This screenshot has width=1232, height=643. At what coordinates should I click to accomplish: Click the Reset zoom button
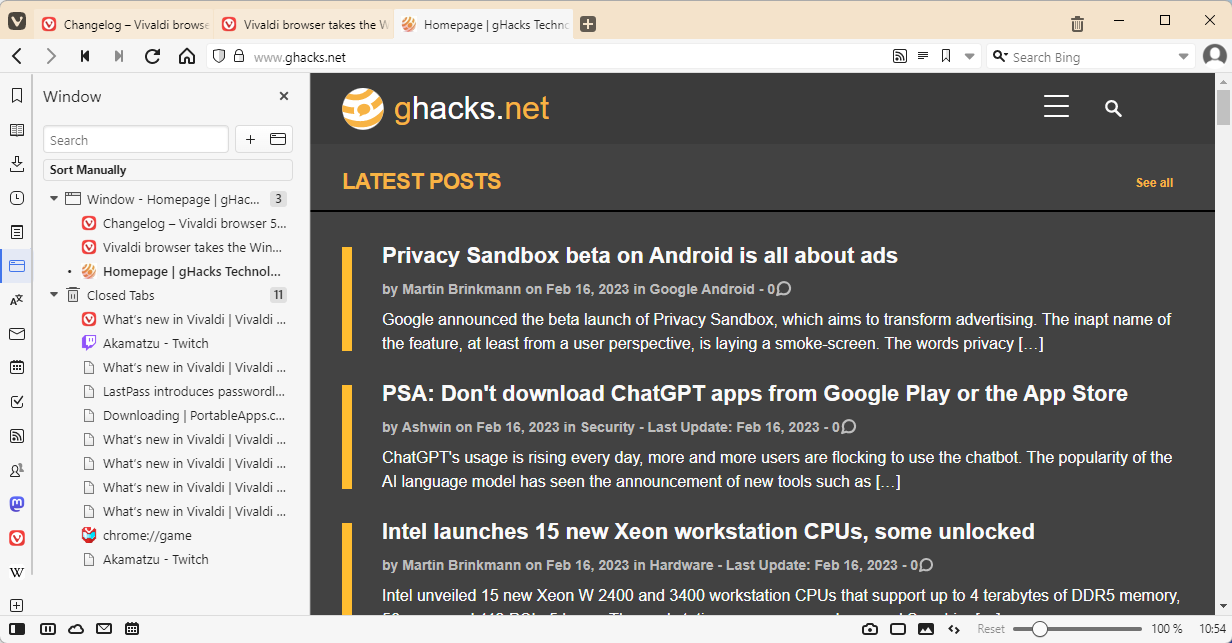click(991, 629)
